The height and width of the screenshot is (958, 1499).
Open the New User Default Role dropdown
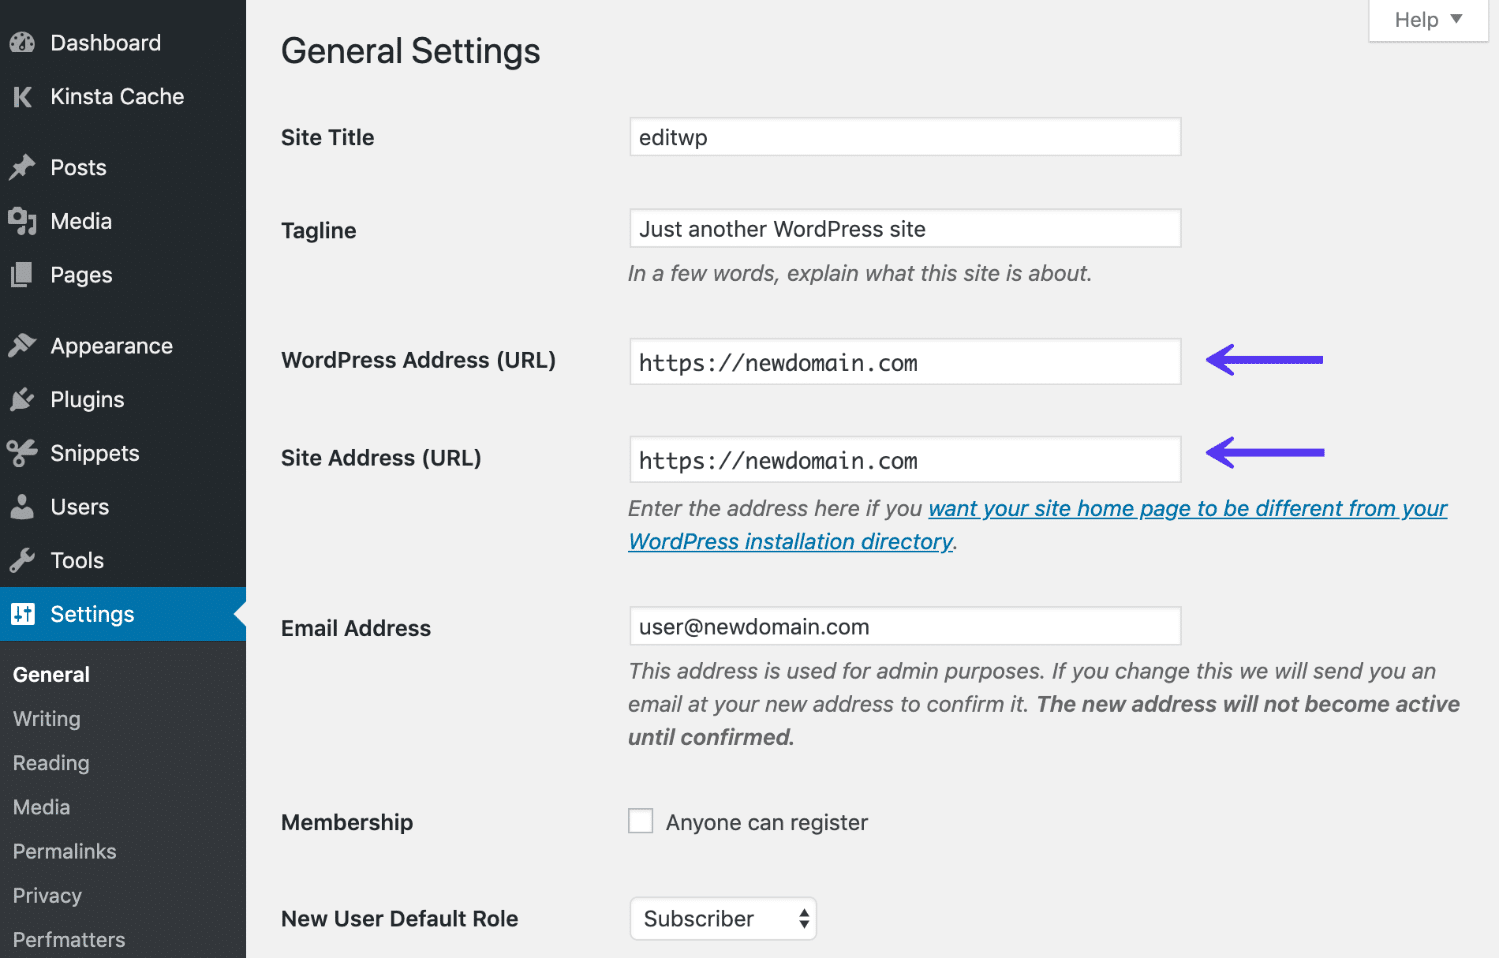(x=722, y=918)
